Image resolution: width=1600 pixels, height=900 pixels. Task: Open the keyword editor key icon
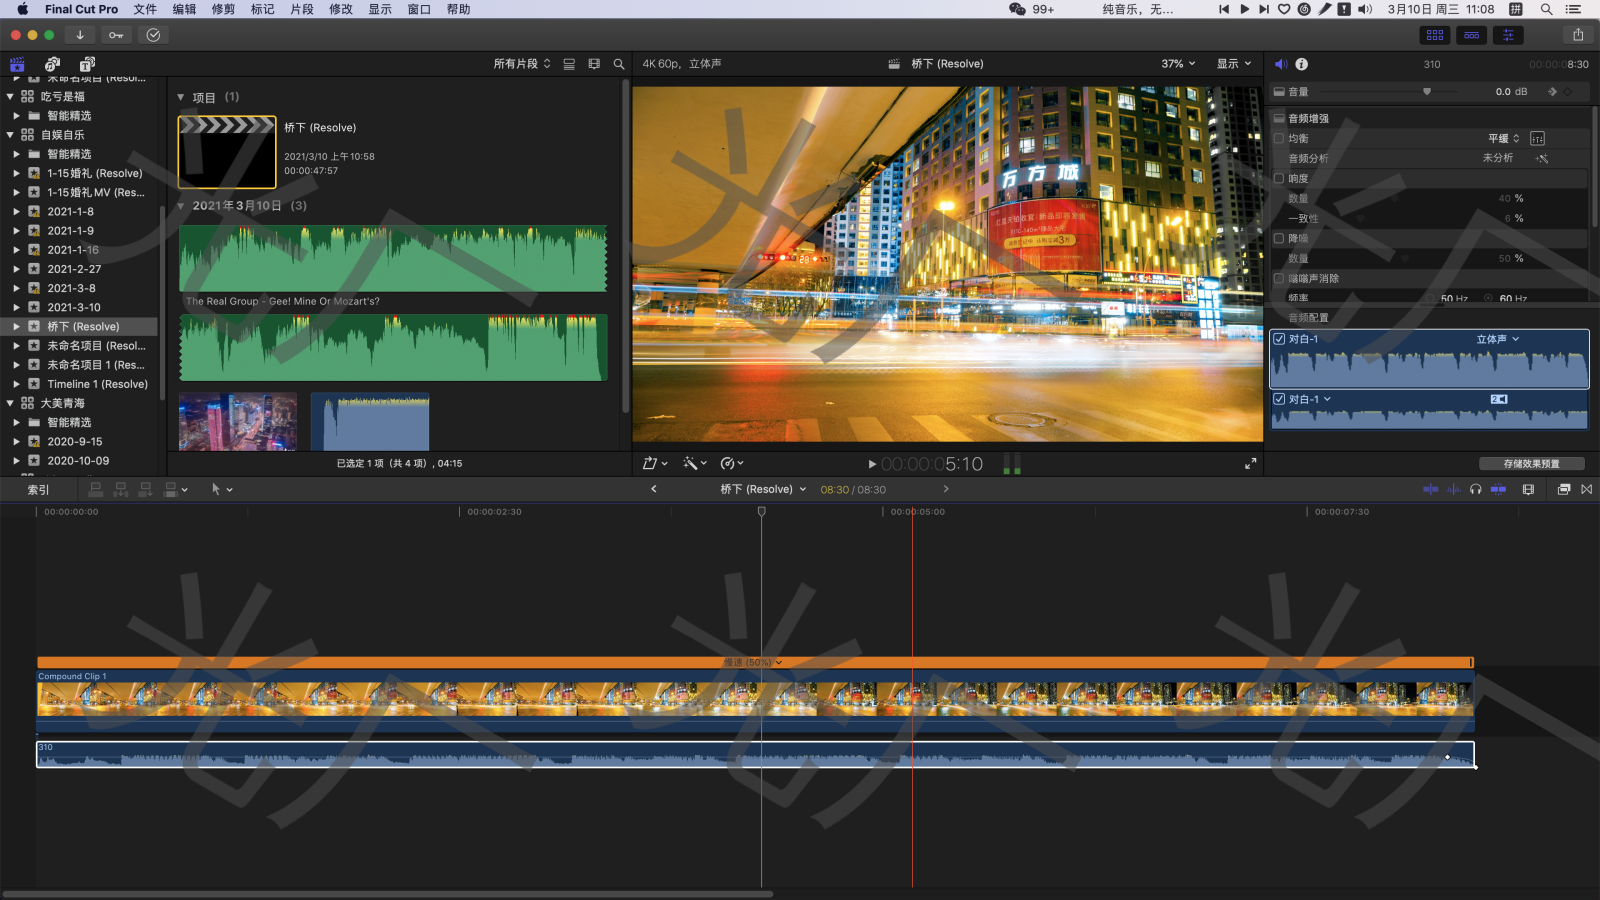tap(116, 35)
